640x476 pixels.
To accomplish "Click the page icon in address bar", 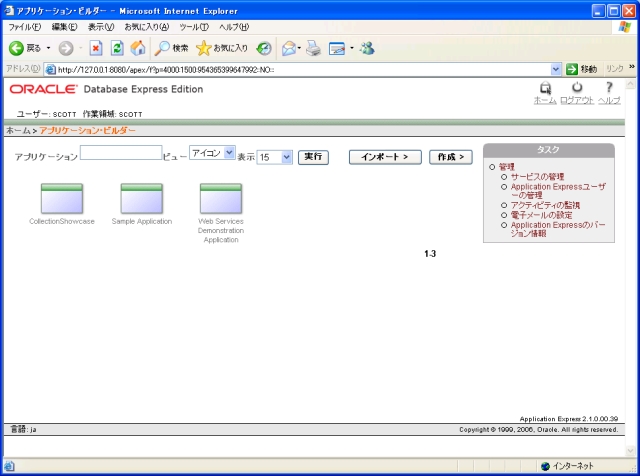I will click(x=51, y=69).
